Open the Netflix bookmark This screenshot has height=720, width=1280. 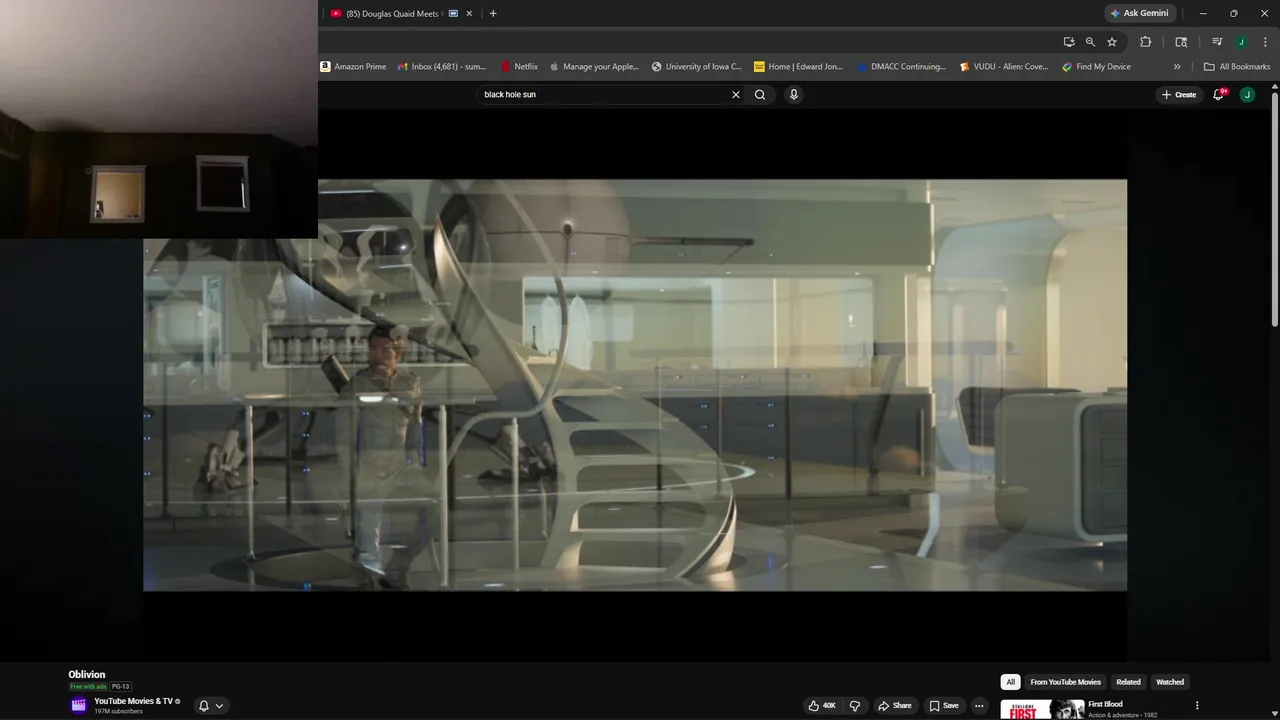click(x=519, y=67)
